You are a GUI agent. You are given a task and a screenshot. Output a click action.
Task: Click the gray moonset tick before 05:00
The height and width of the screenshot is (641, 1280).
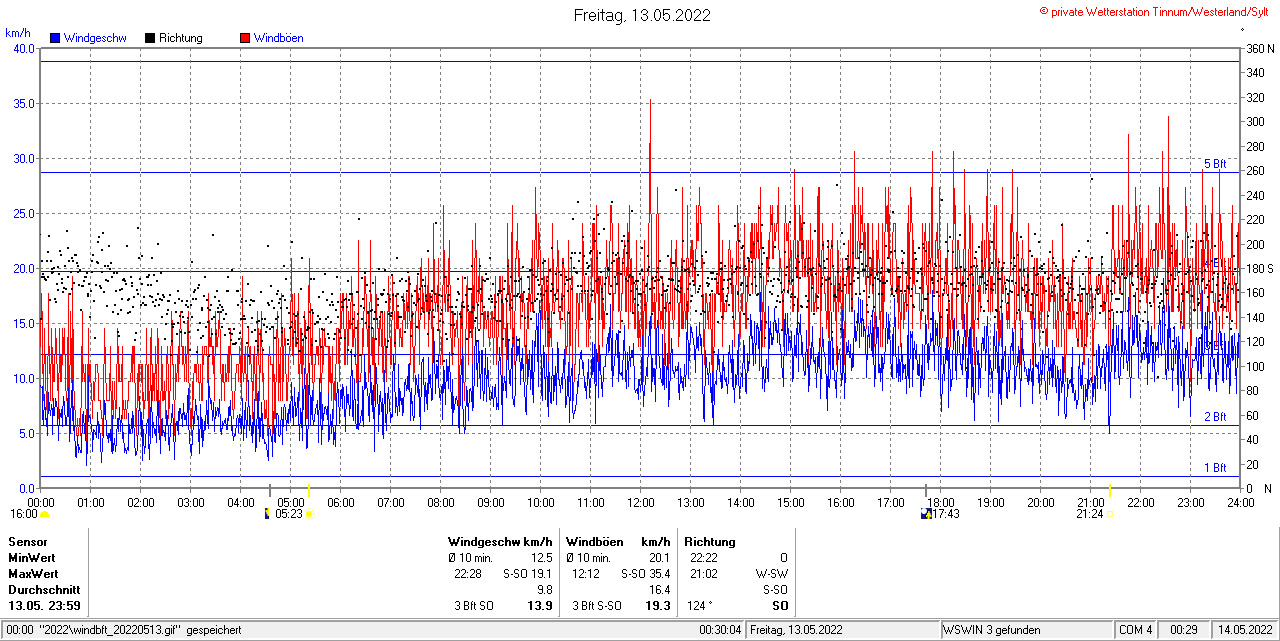(x=270, y=490)
